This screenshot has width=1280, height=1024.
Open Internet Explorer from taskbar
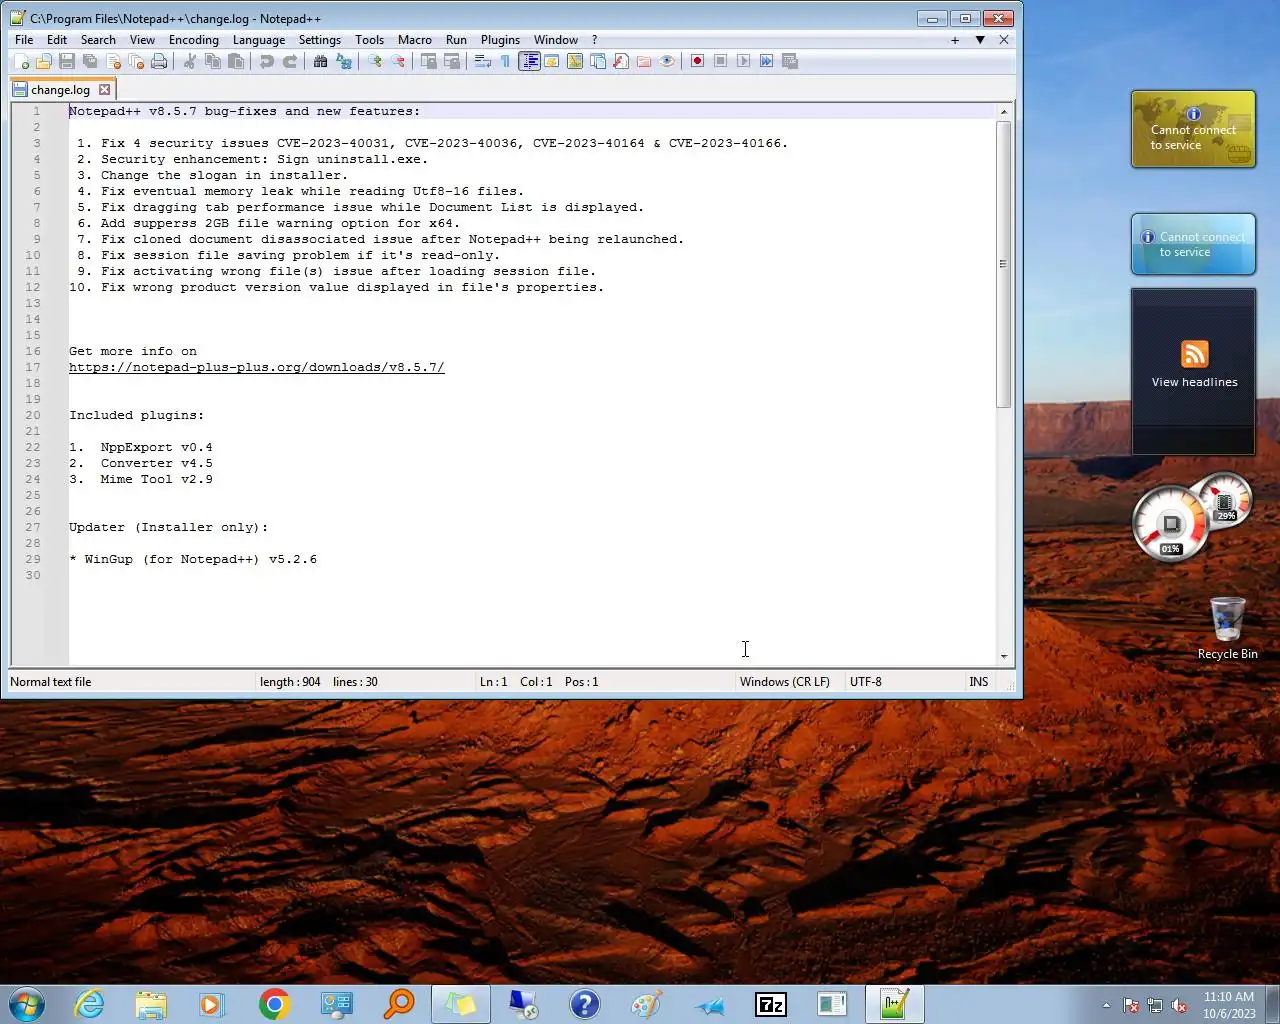coord(90,1004)
